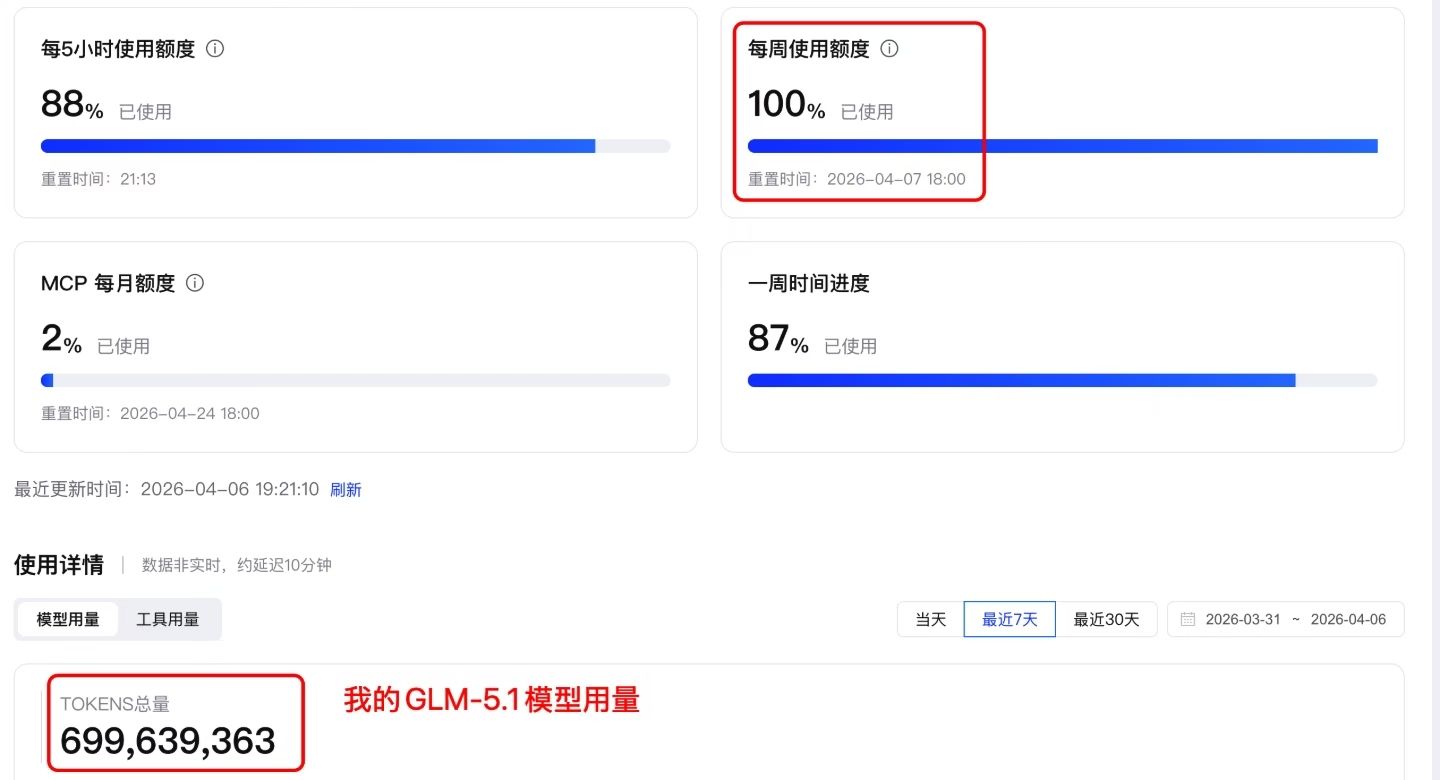
Task: Click the red 我的GLM-5.1模型用量 annotation text
Action: 491,700
